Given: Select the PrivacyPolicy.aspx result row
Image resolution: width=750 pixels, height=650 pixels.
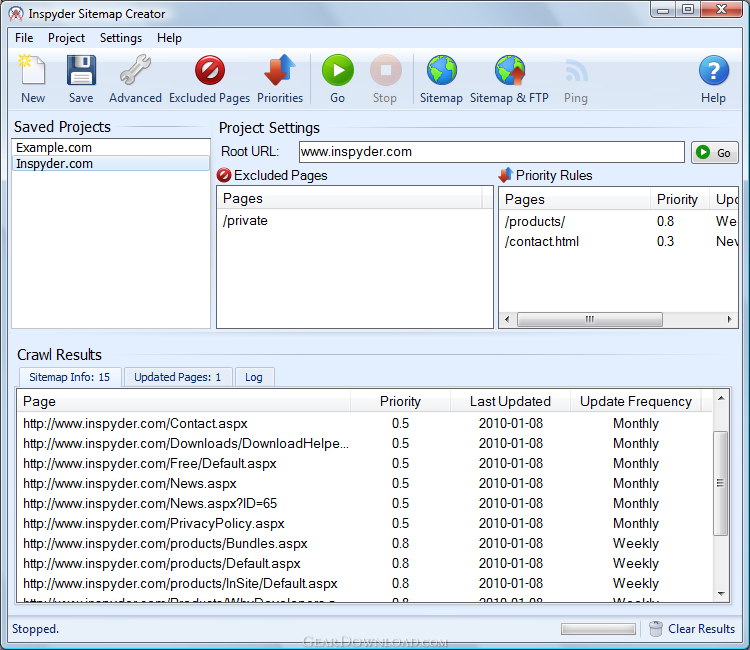Looking at the screenshot, I should click(x=365, y=523).
